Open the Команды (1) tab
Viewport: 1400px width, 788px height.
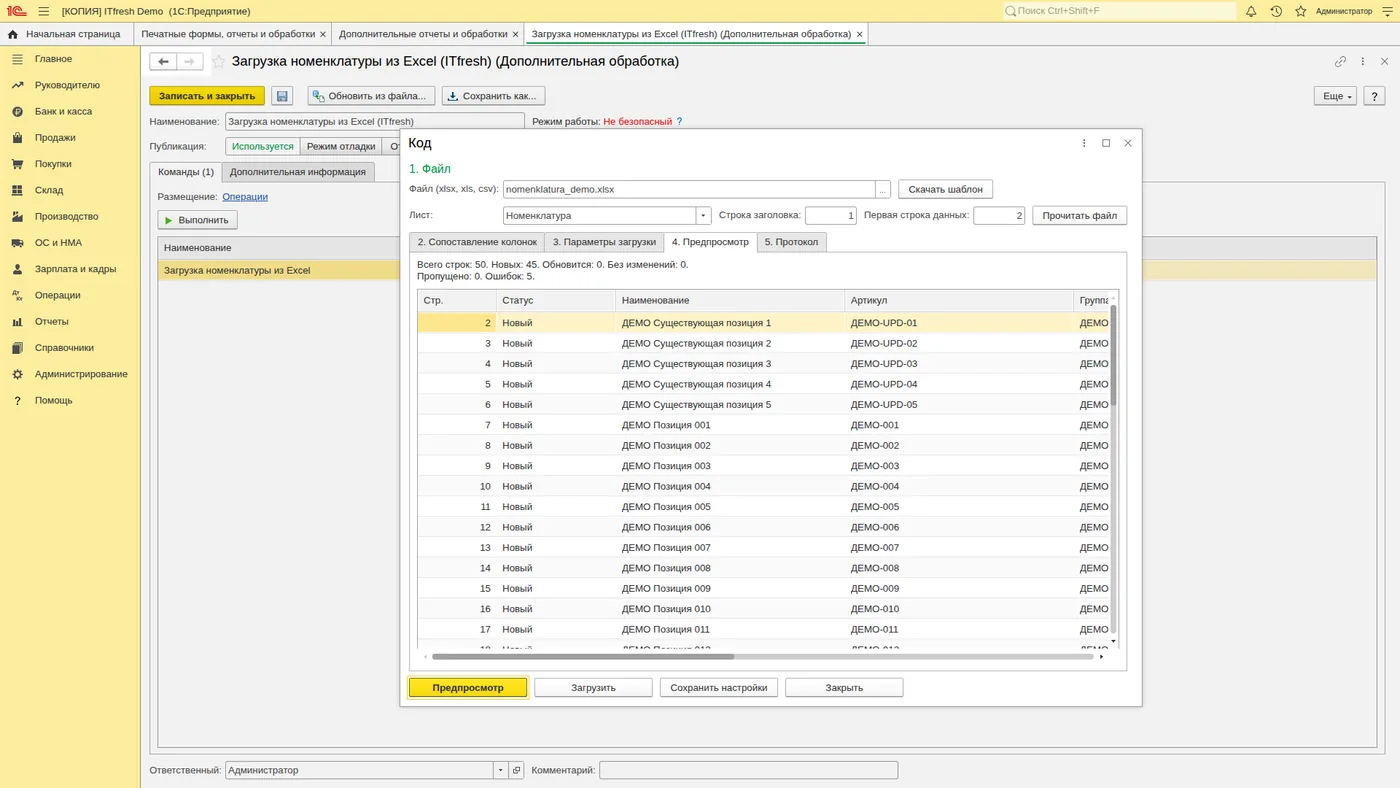(x=186, y=172)
